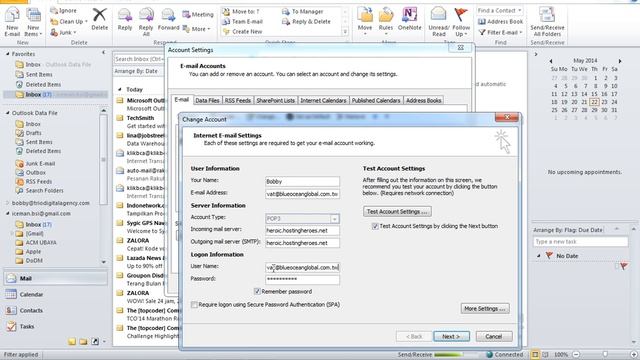Screen dimensions: 640x360
Task: Collapse the Outlook Data File tree
Action: (x=7, y=113)
